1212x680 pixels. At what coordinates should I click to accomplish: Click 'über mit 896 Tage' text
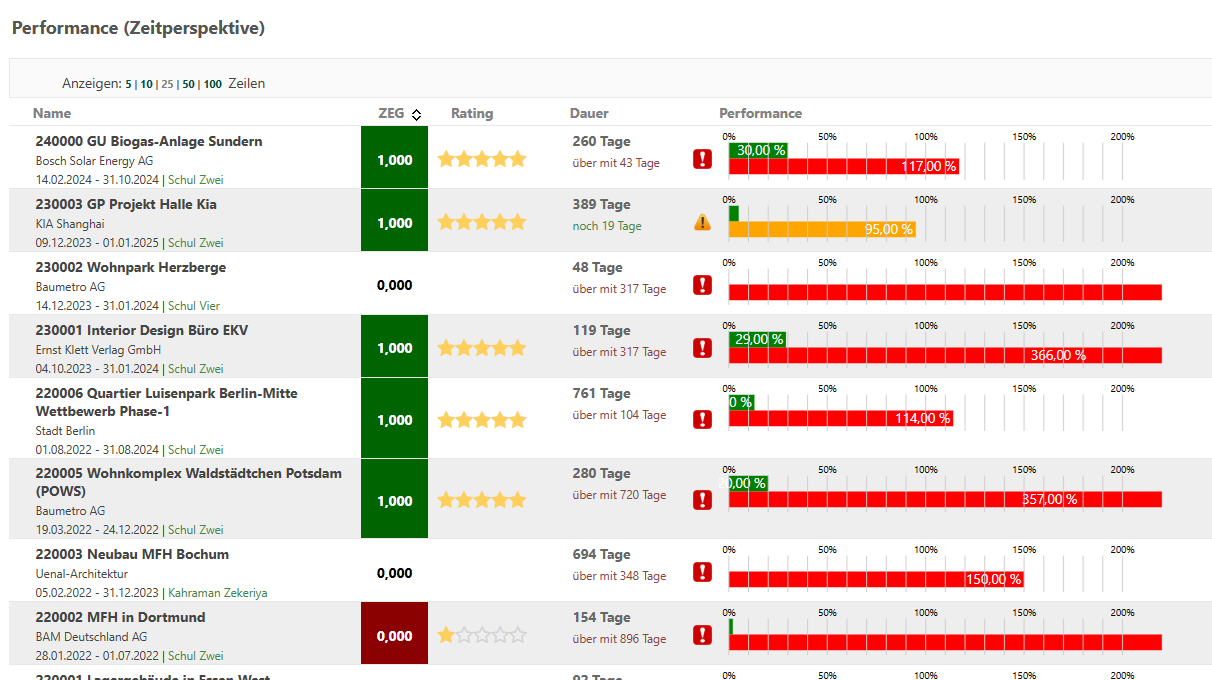pos(619,639)
